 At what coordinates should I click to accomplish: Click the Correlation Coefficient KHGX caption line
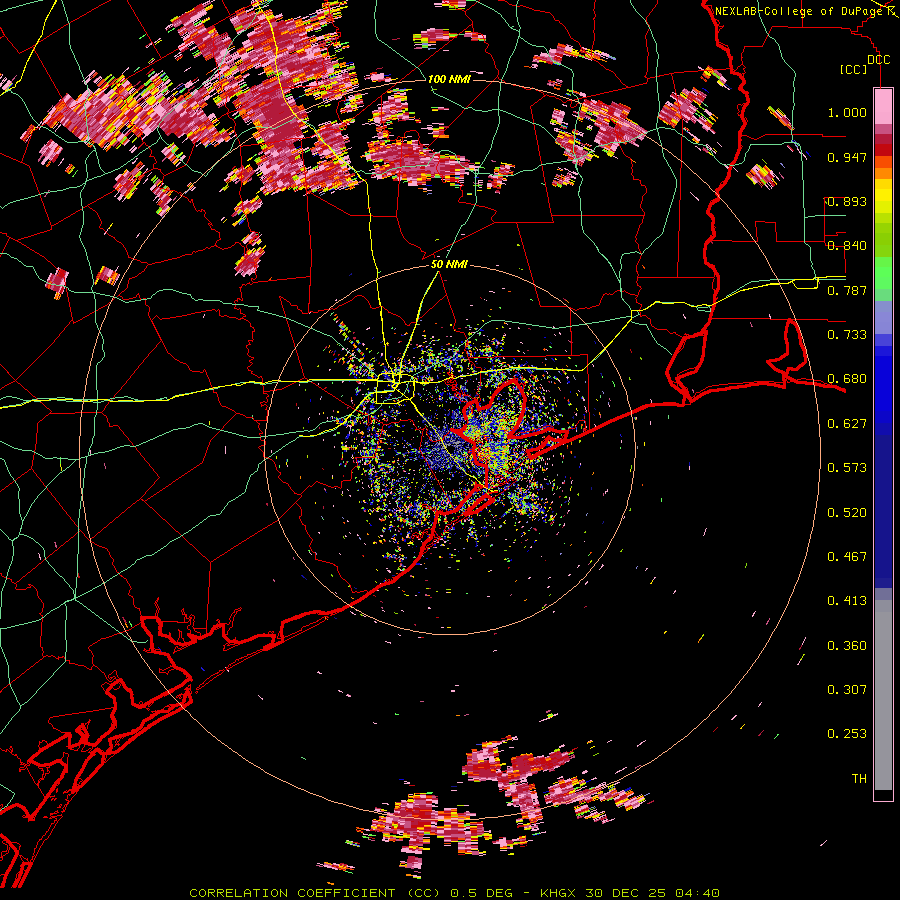click(x=454, y=893)
